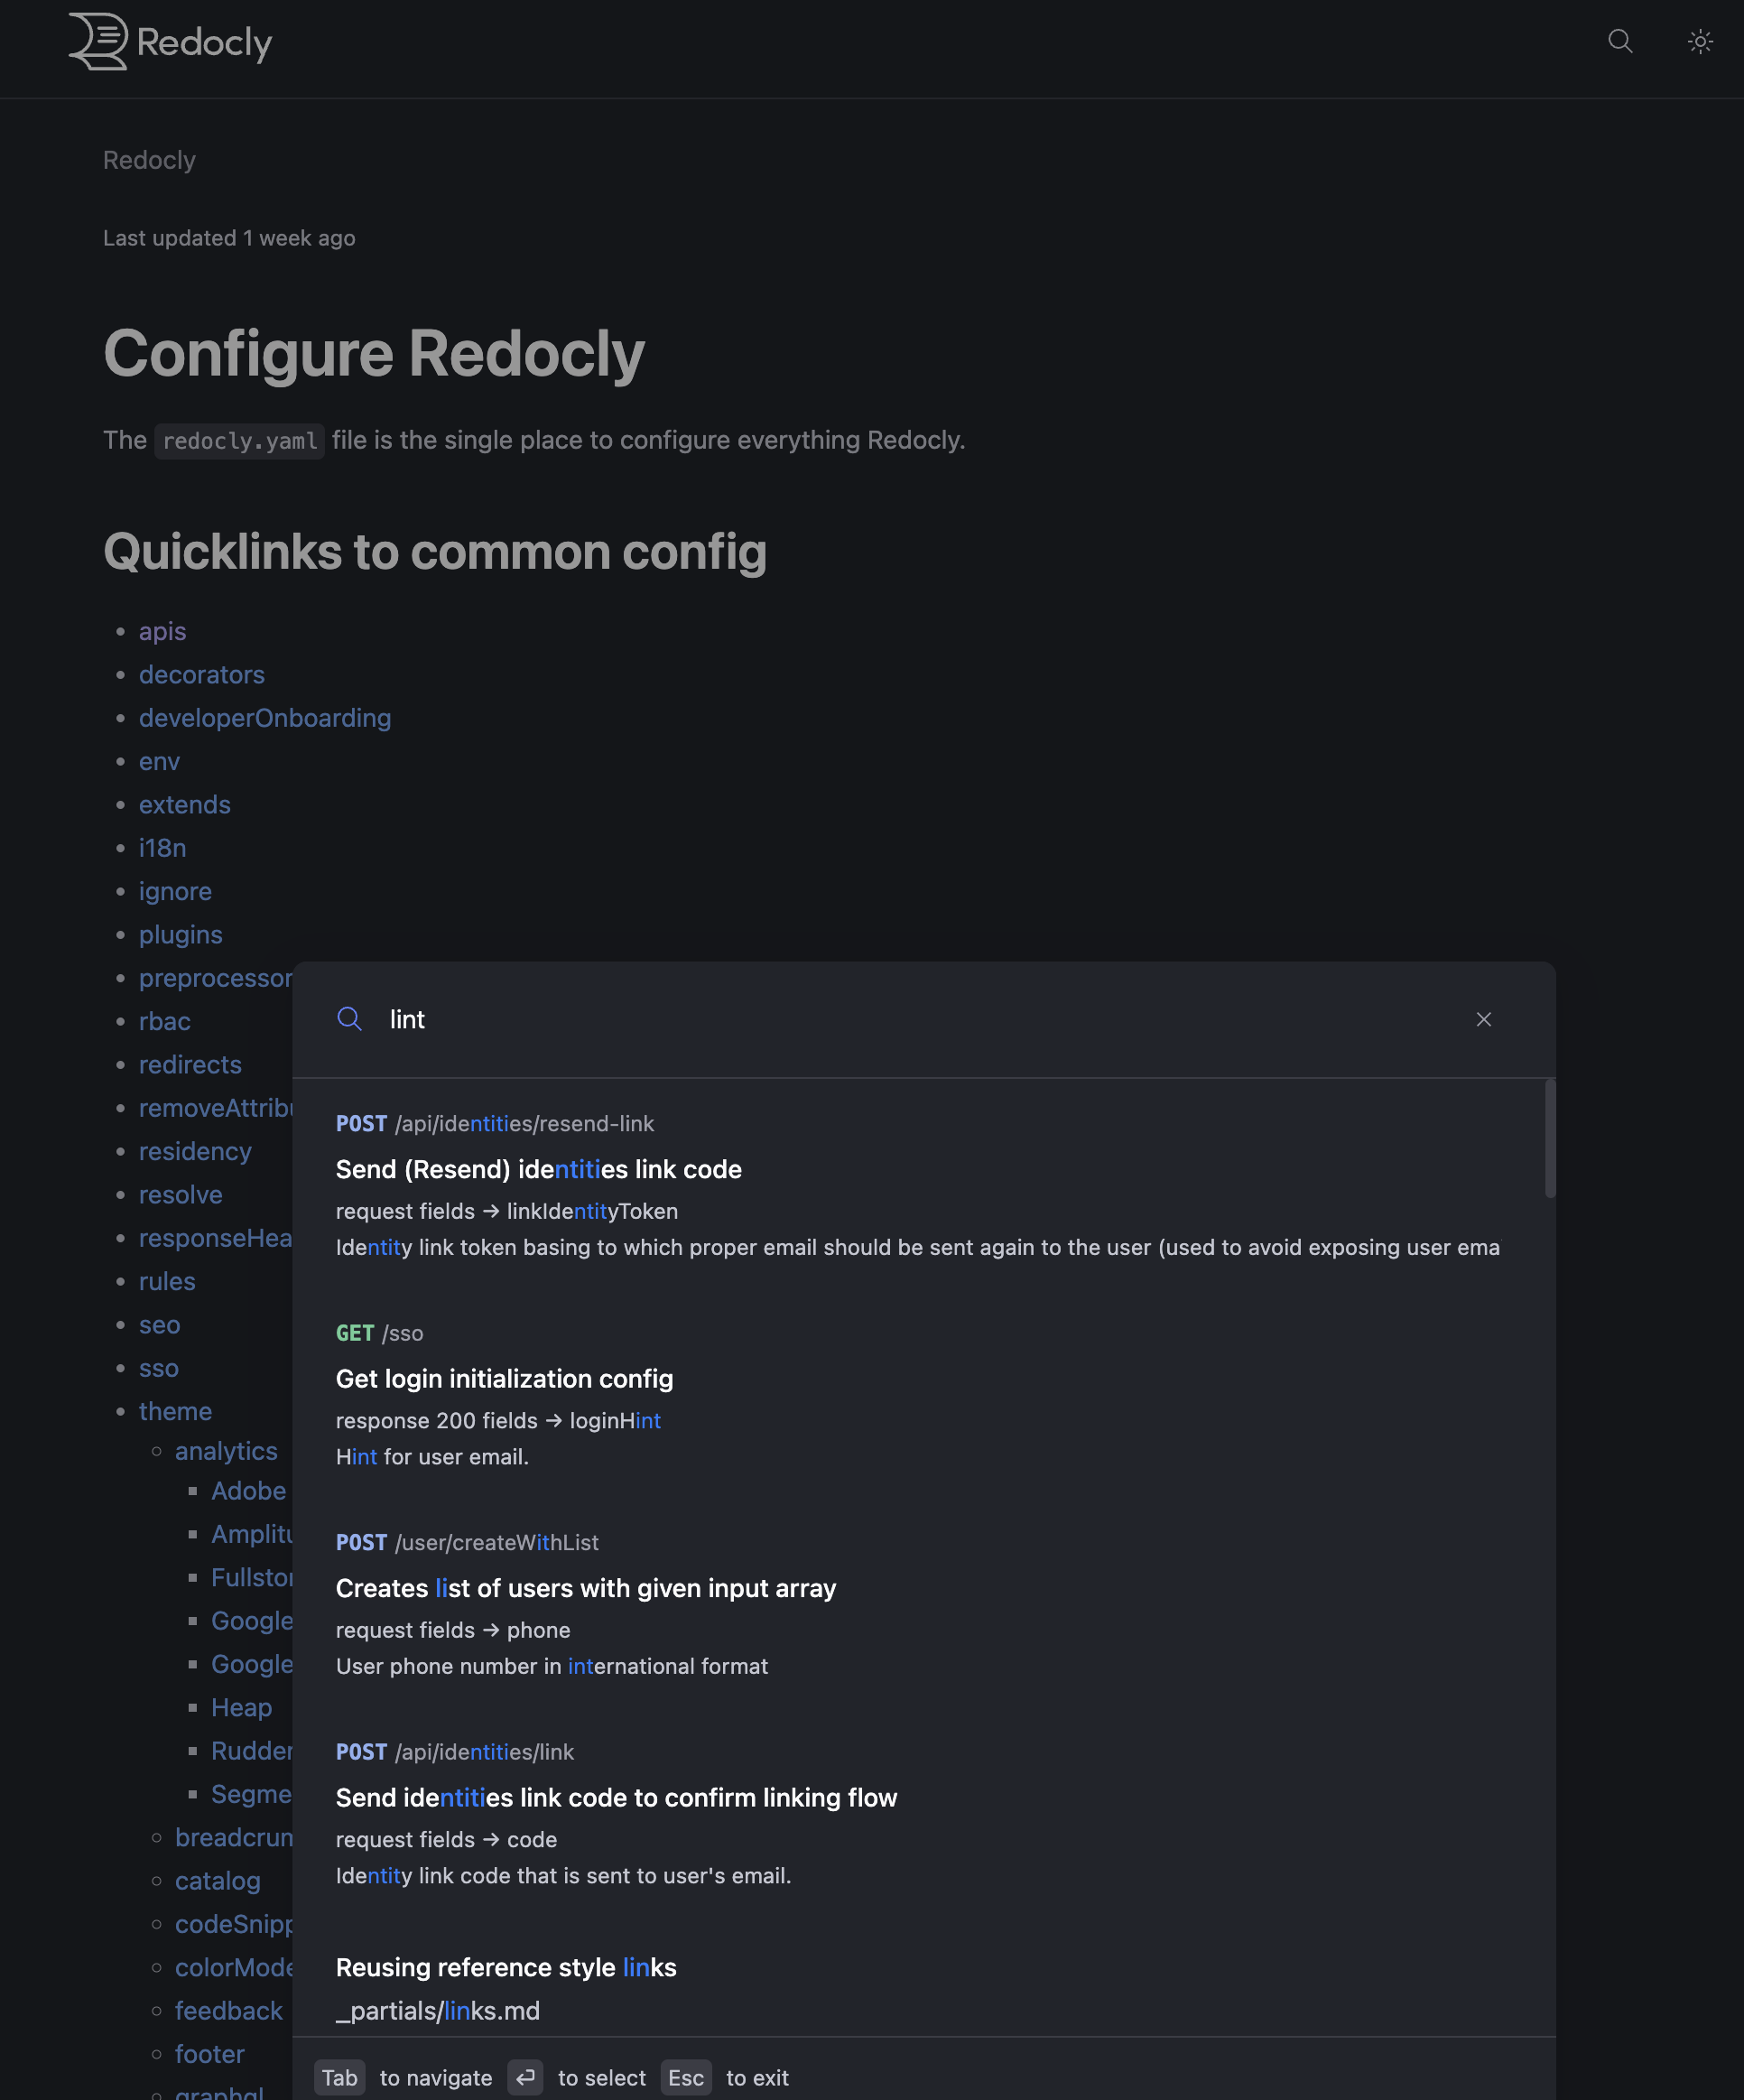Image resolution: width=1744 pixels, height=2100 pixels.
Task: Open result 'Get login initialization config'
Action: click(504, 1379)
